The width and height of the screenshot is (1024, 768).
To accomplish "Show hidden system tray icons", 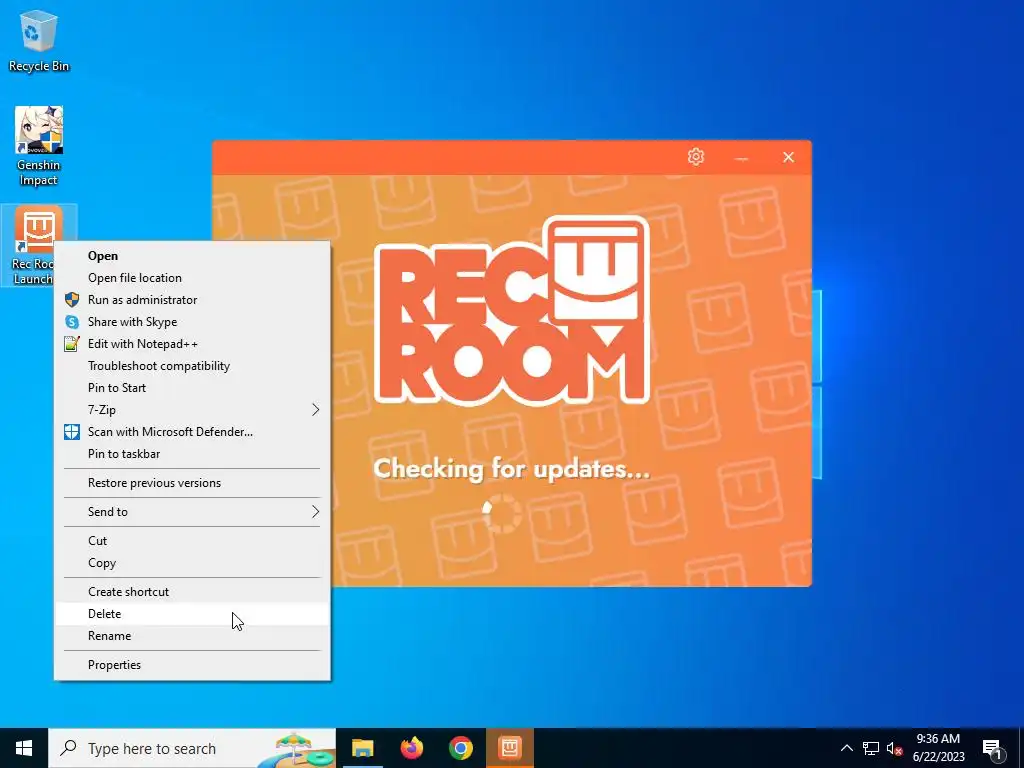I will point(846,748).
